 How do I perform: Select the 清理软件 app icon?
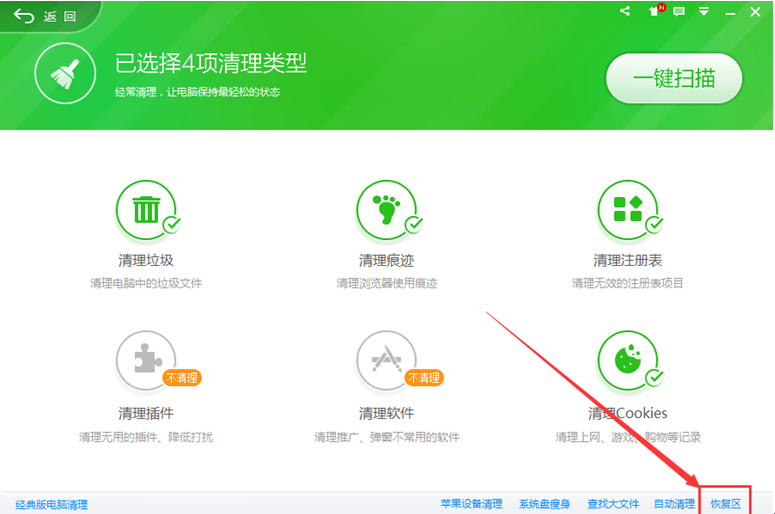tap(387, 360)
